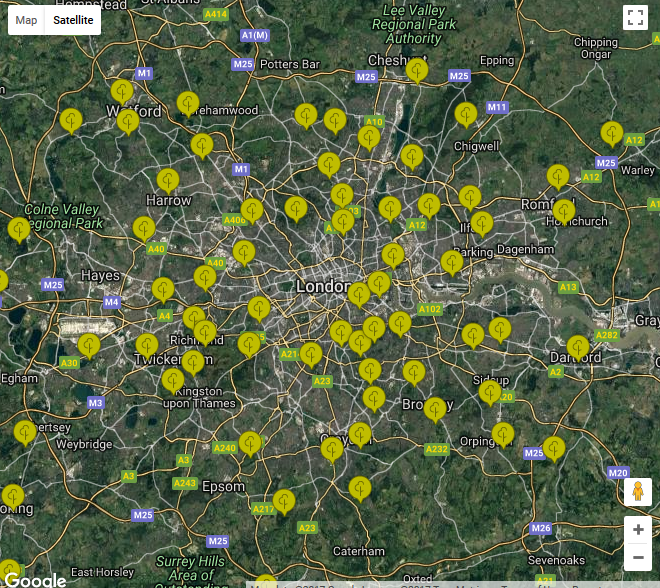Click the A232 road shield
Screen dimensions: 660x588
437,449
